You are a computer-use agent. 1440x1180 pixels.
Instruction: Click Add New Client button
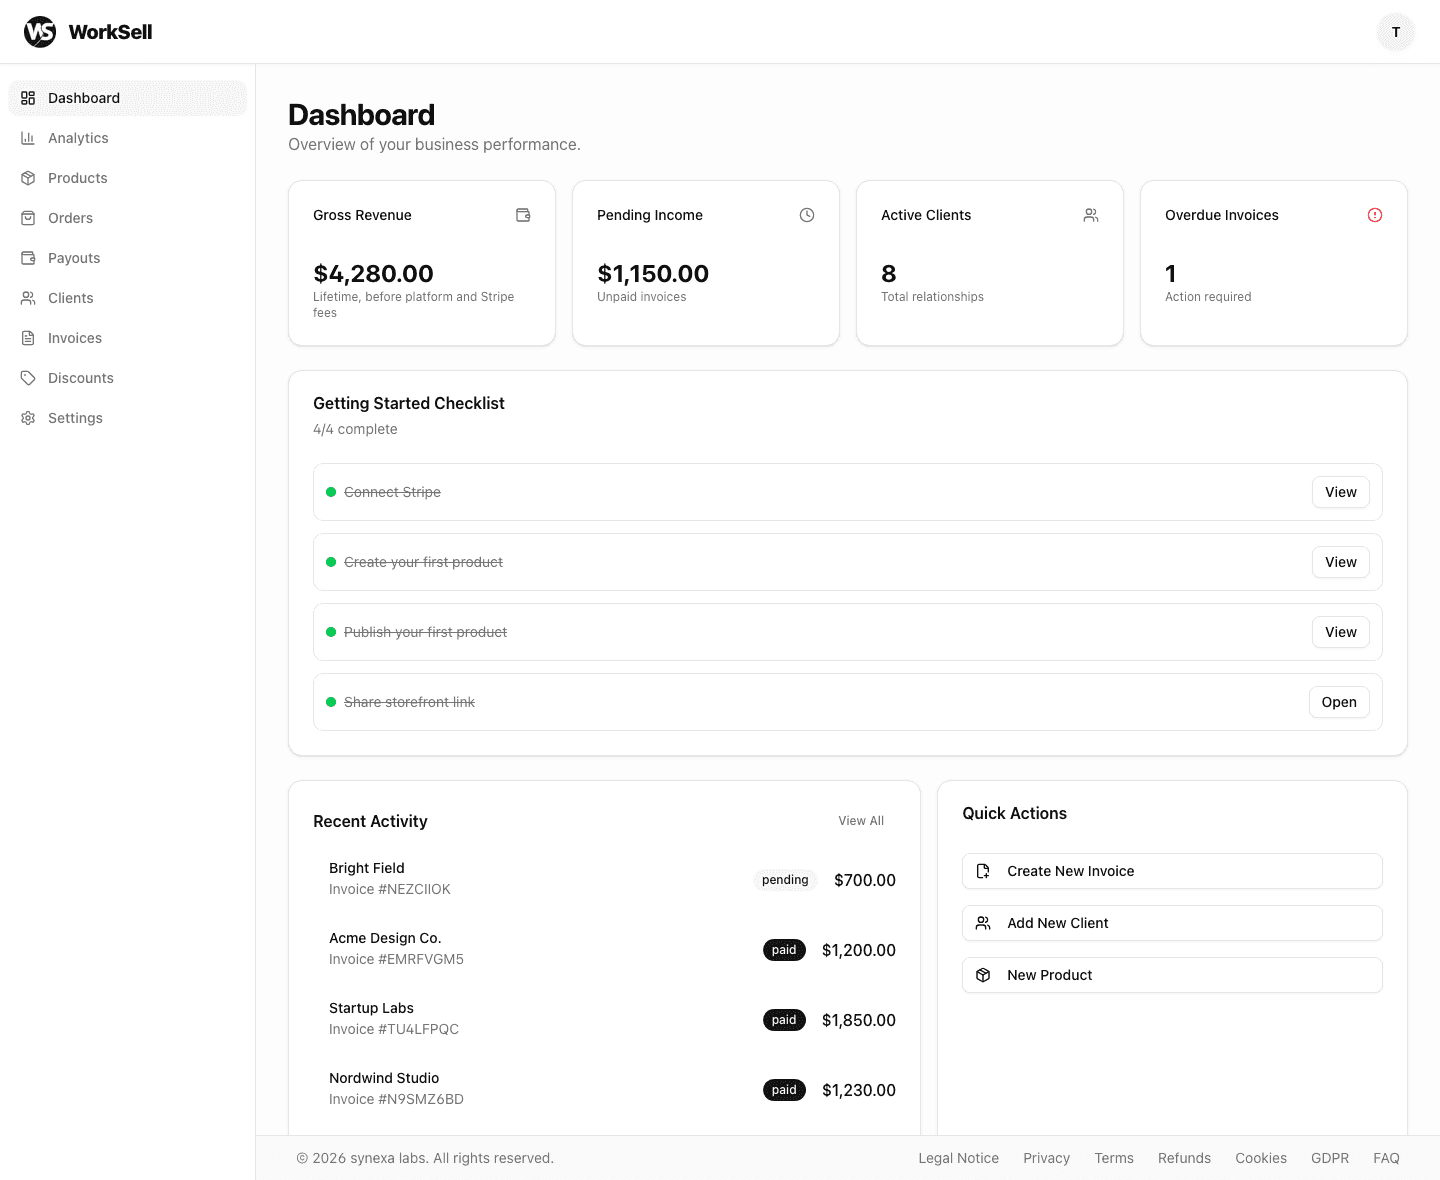pyautogui.click(x=1172, y=923)
